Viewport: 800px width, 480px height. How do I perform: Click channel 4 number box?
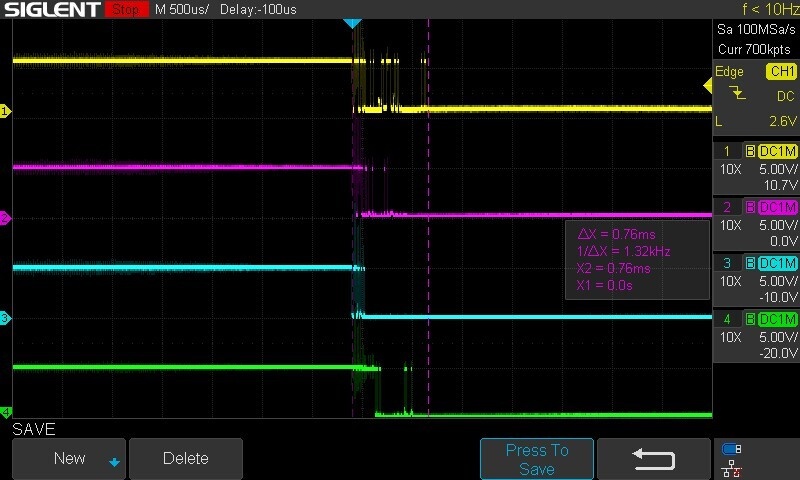click(727, 319)
